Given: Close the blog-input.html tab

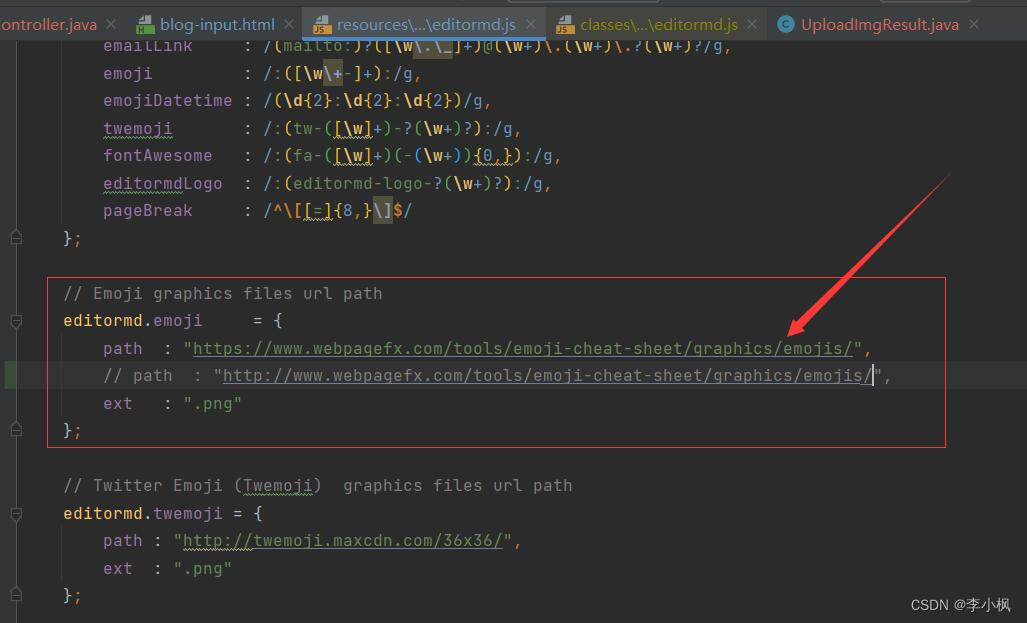Looking at the screenshot, I should [x=289, y=24].
